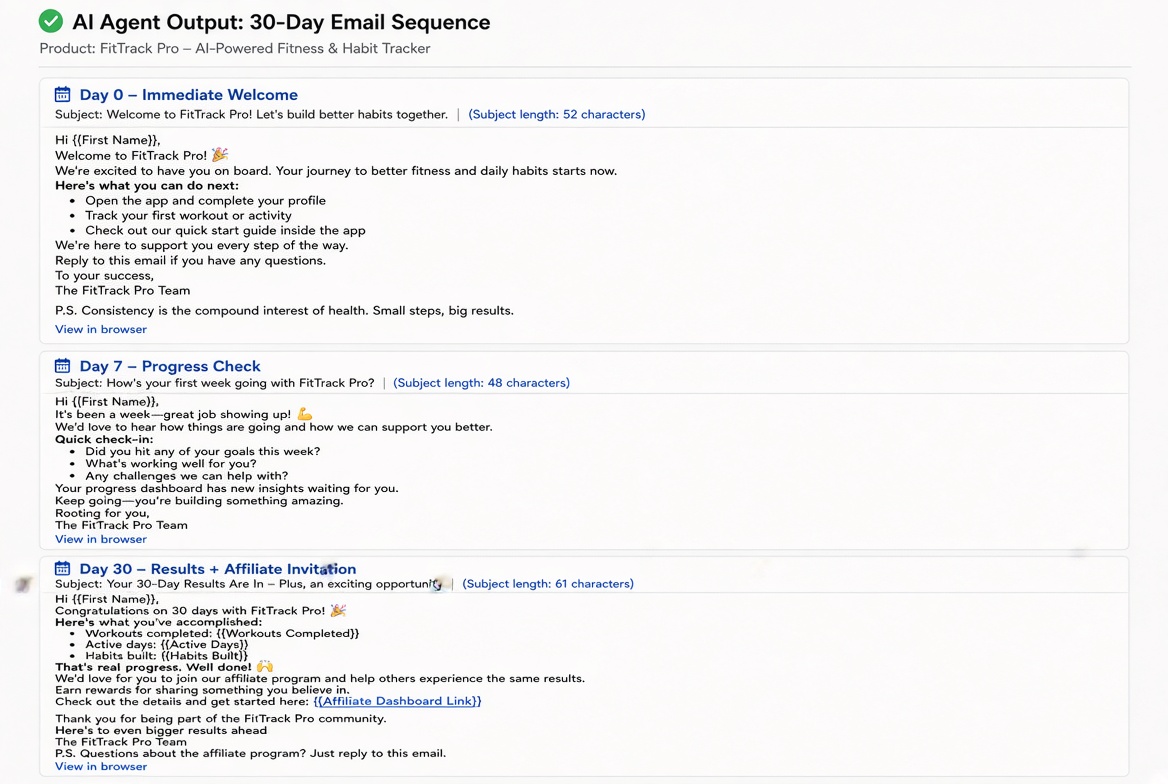Click the calendar icon for Day 30

tap(63, 569)
